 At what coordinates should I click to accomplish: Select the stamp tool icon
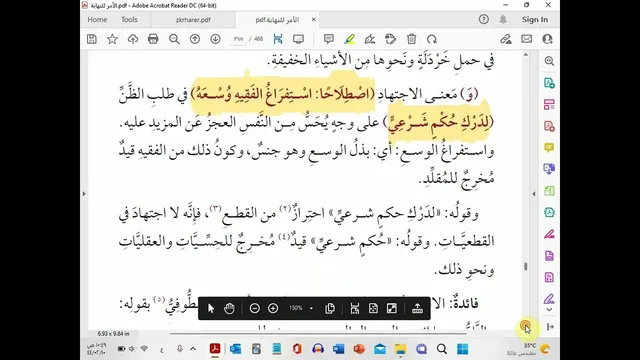pyautogui.click(x=391, y=39)
